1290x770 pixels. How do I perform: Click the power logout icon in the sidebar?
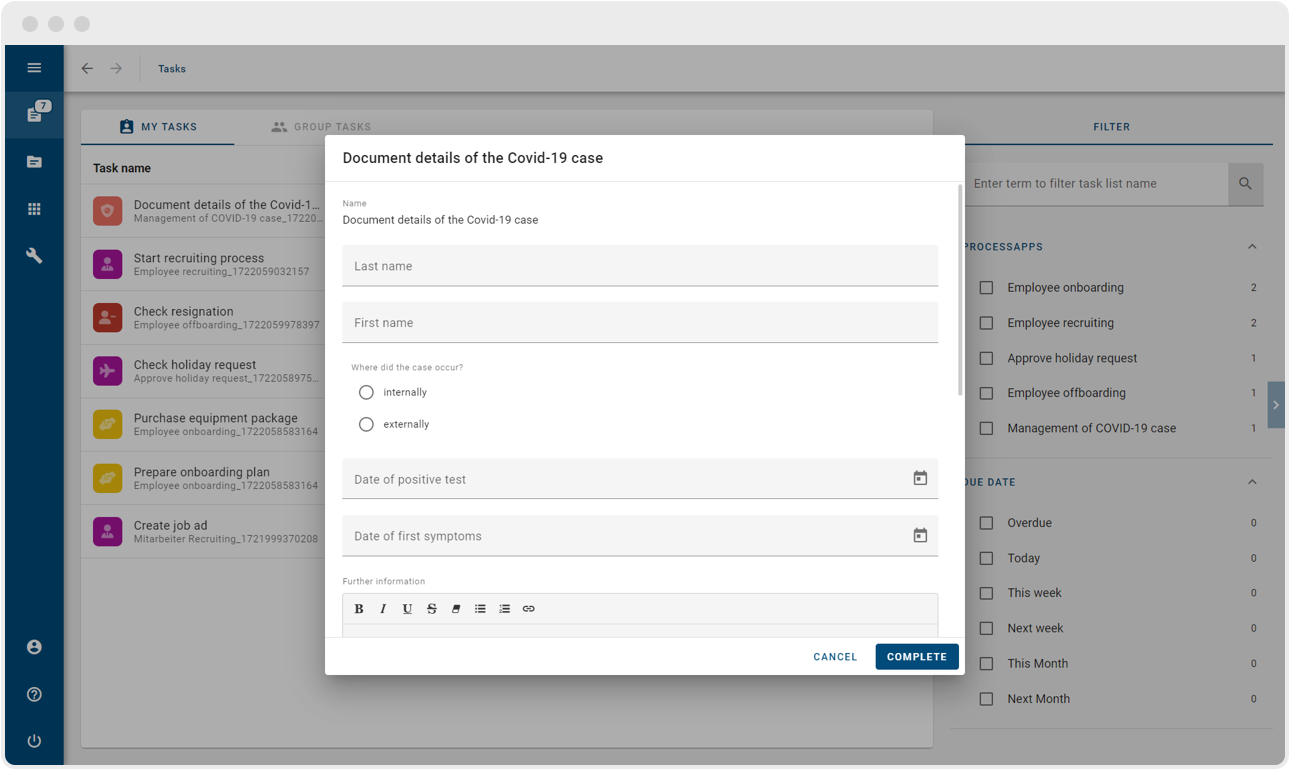coord(34,741)
